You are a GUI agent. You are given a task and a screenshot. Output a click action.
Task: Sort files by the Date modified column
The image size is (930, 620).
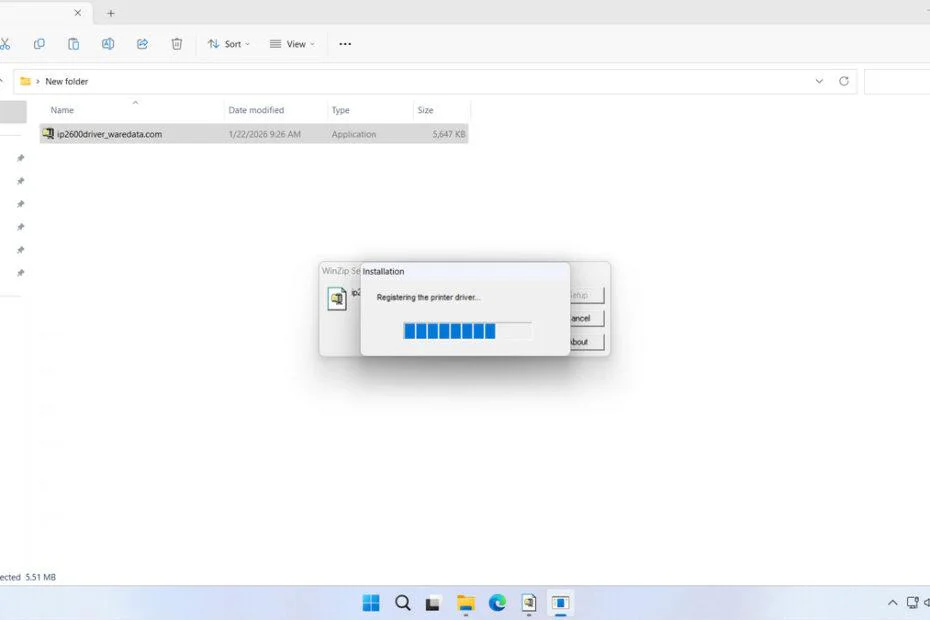point(256,110)
